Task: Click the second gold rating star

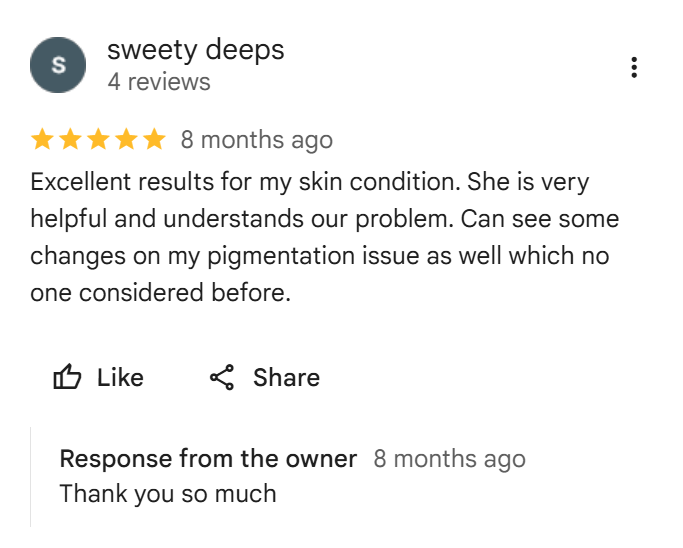Action: (70, 140)
